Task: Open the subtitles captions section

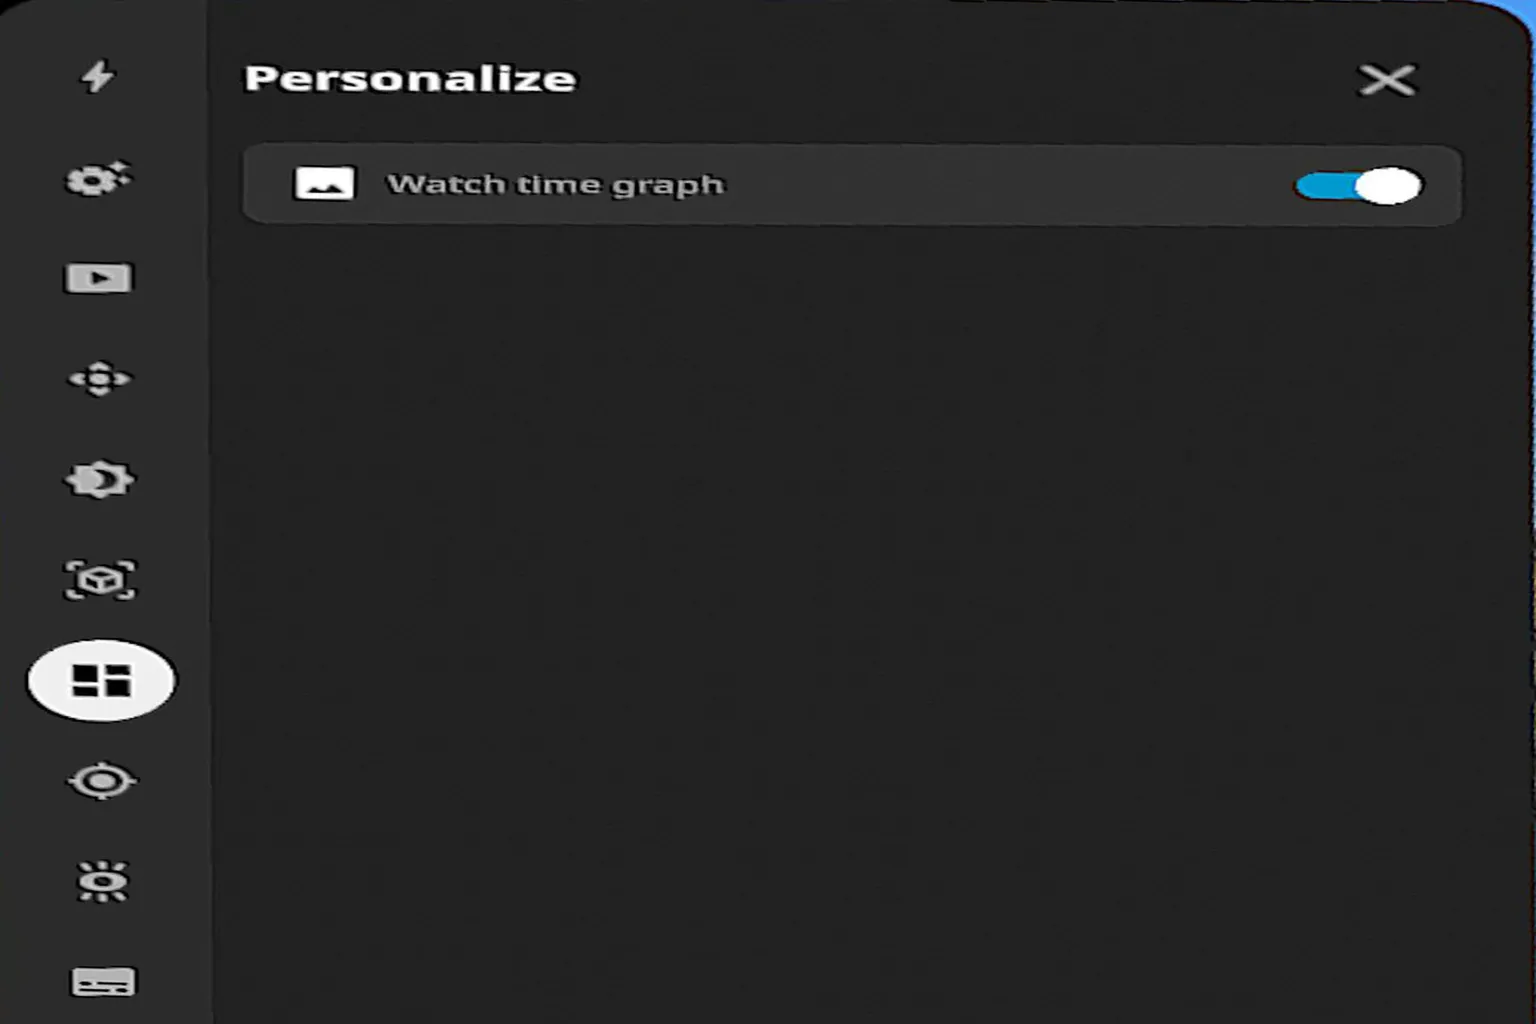Action: [x=102, y=982]
